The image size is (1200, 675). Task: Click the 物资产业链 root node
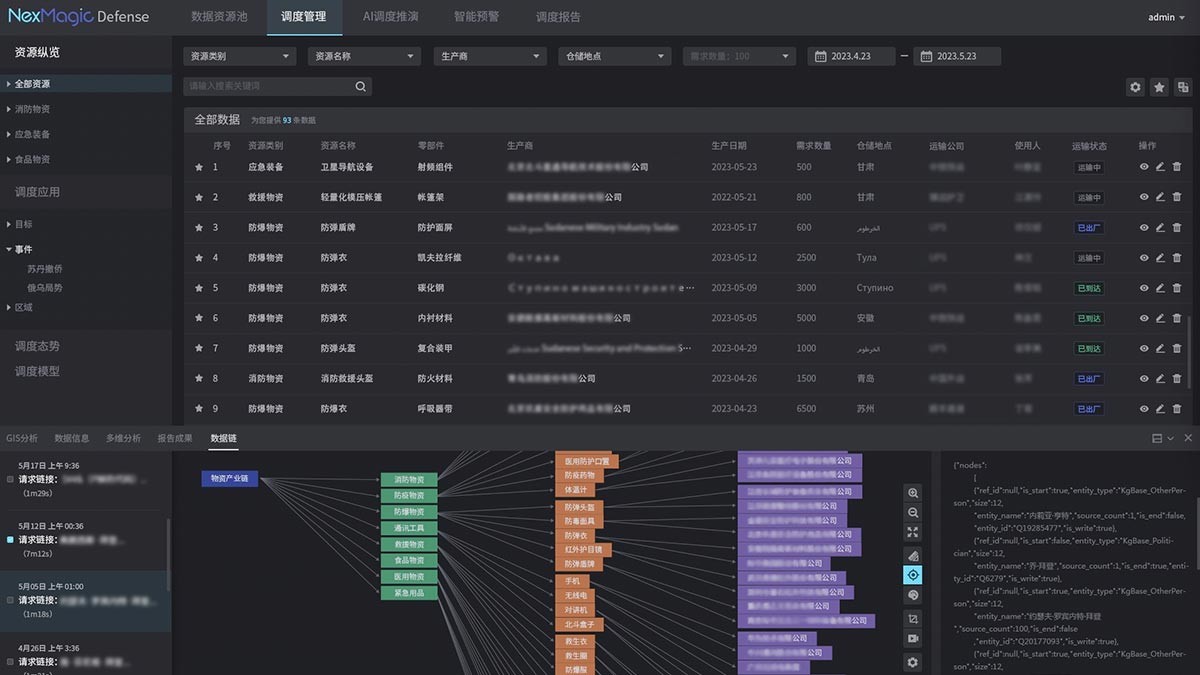click(x=230, y=479)
